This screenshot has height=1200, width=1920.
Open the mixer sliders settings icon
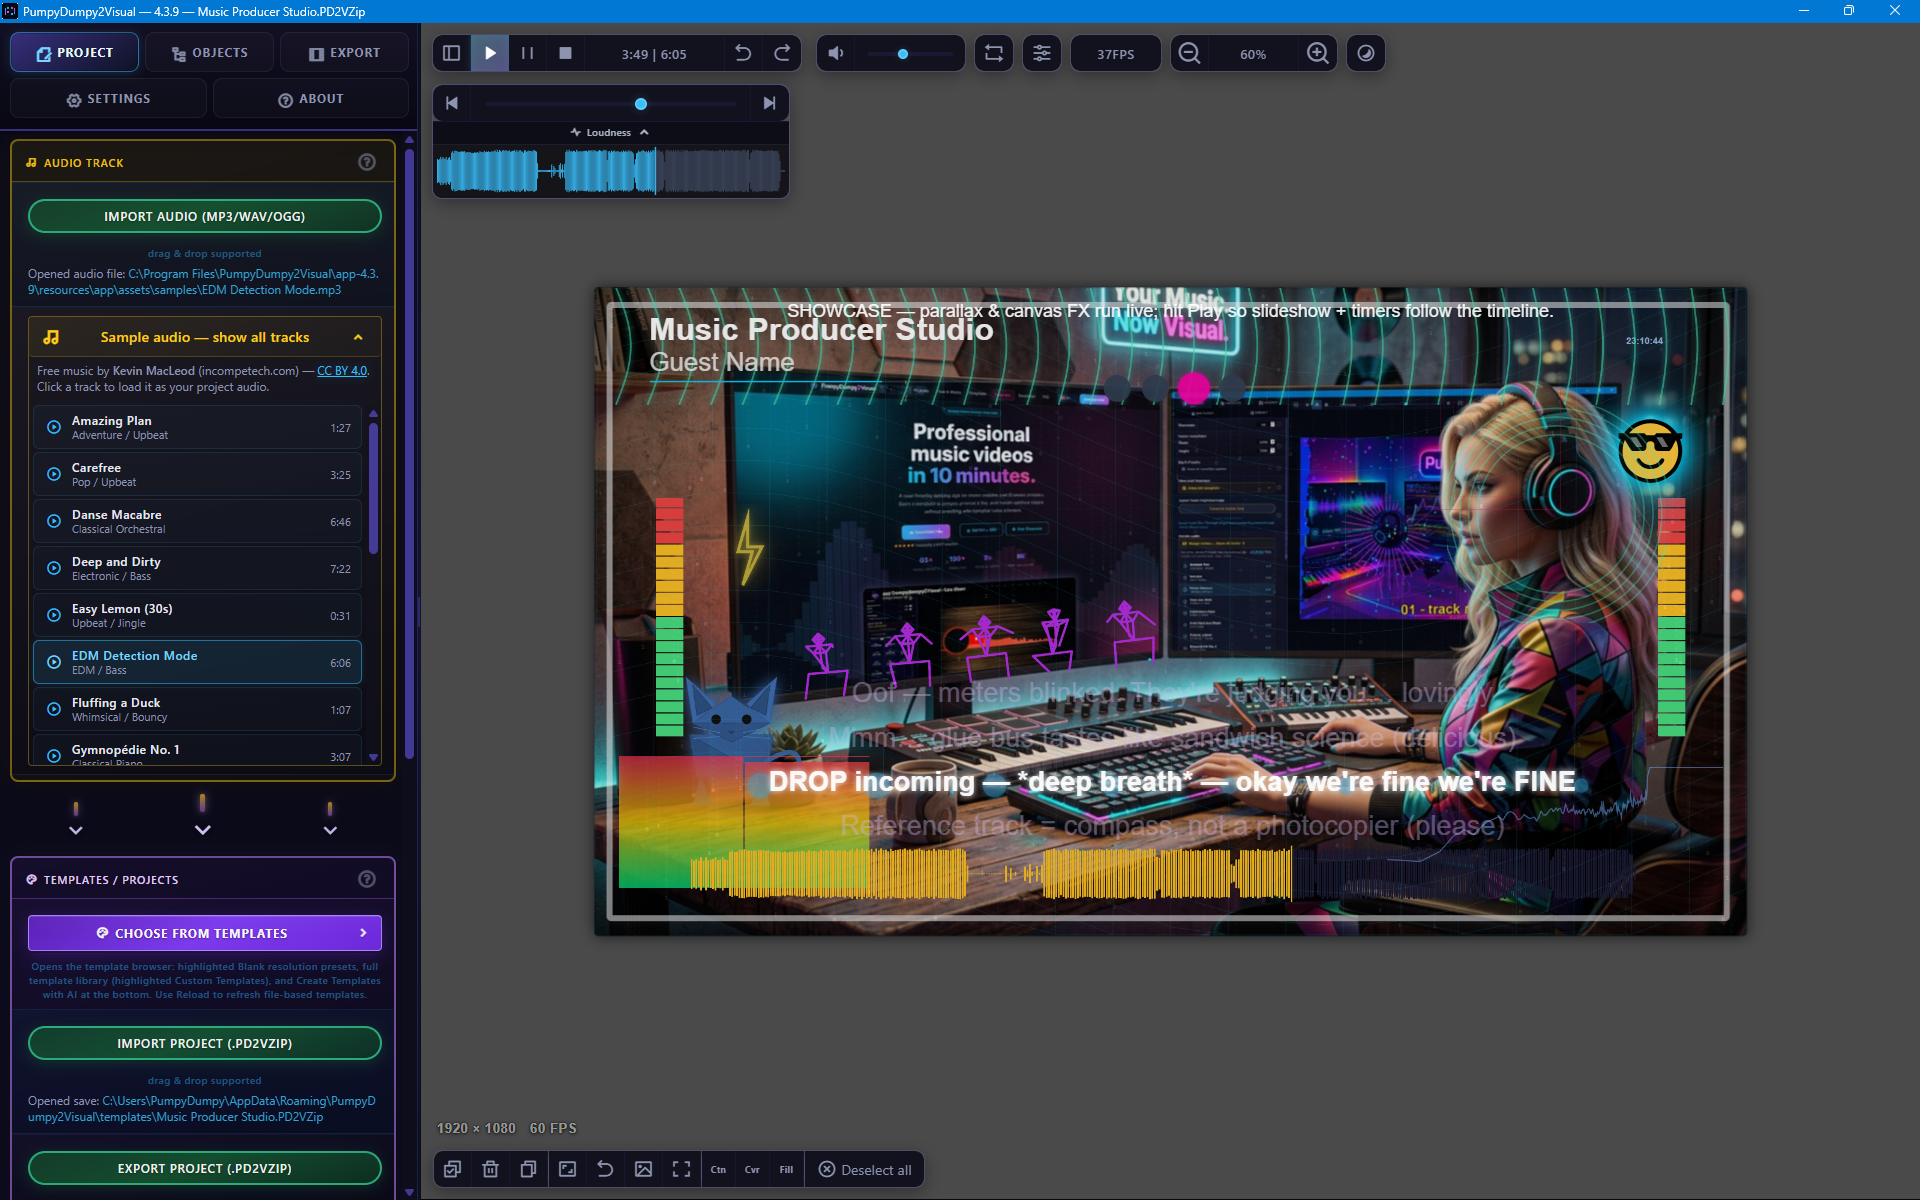pyautogui.click(x=1042, y=53)
